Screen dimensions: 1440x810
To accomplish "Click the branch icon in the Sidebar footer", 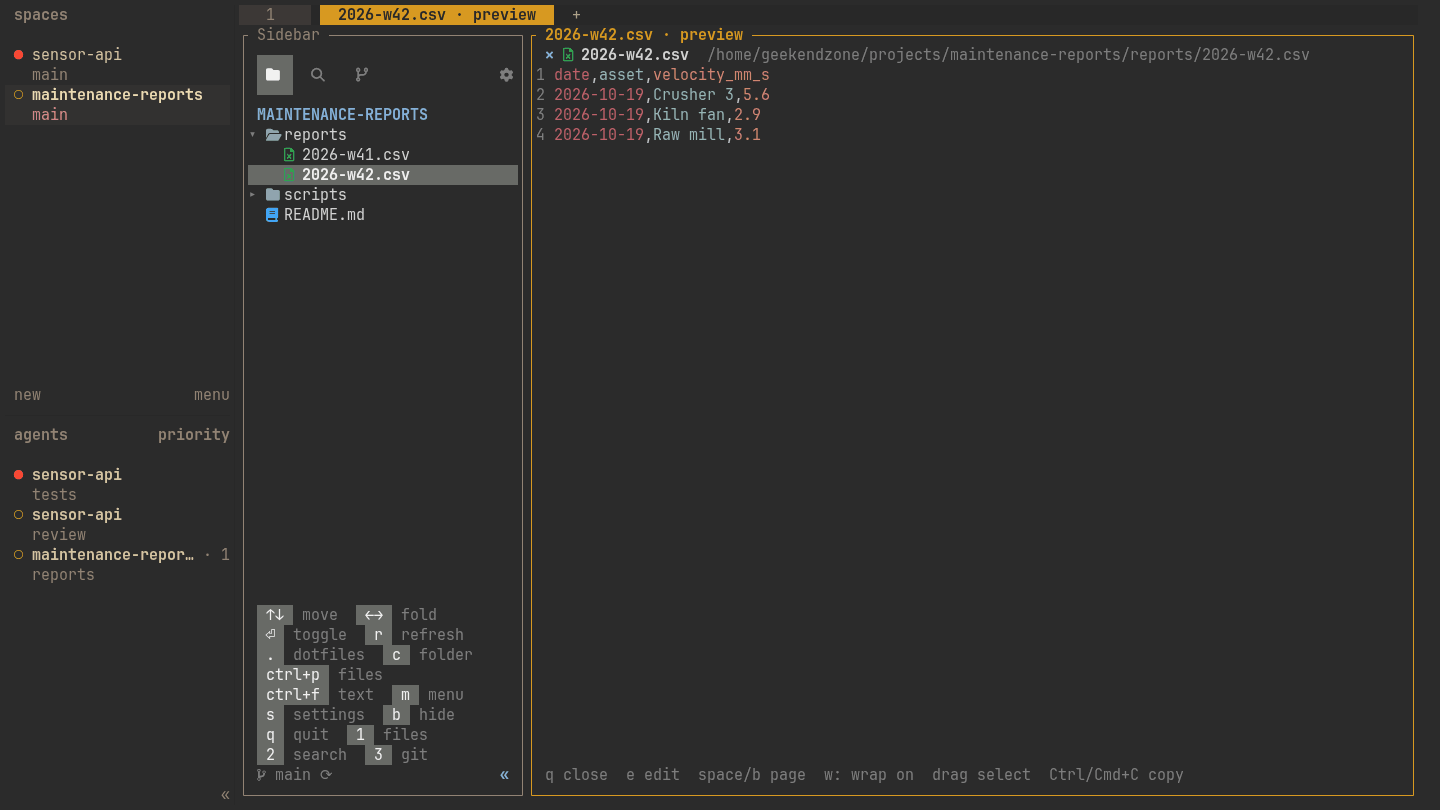I will pyautogui.click(x=262, y=775).
